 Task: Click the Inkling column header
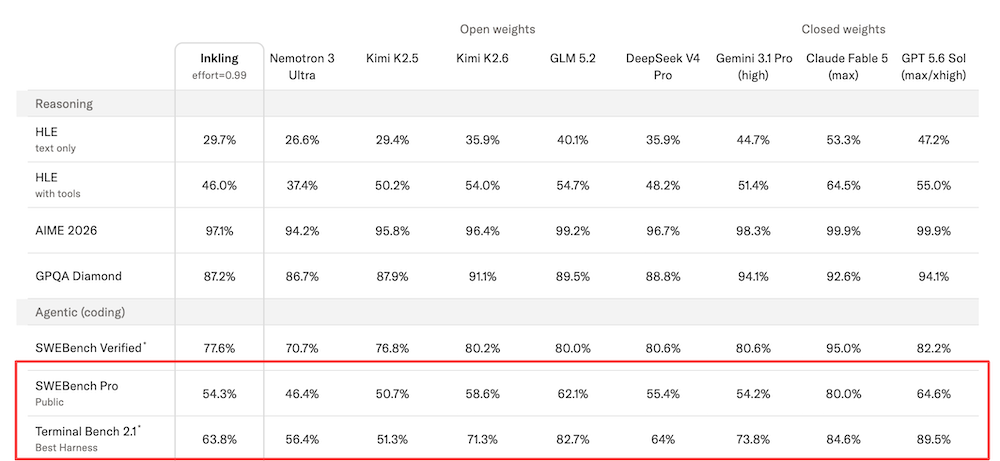[x=219, y=66]
